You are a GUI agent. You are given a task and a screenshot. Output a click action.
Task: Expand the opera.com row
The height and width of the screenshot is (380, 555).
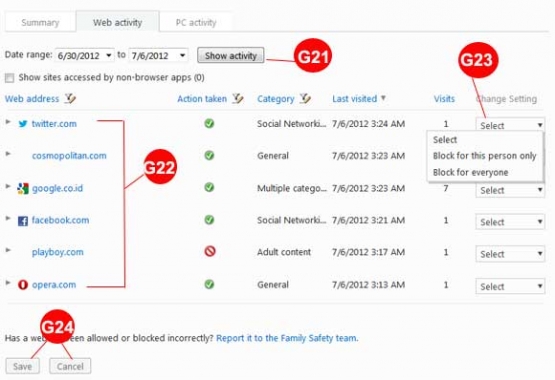click(x=8, y=282)
